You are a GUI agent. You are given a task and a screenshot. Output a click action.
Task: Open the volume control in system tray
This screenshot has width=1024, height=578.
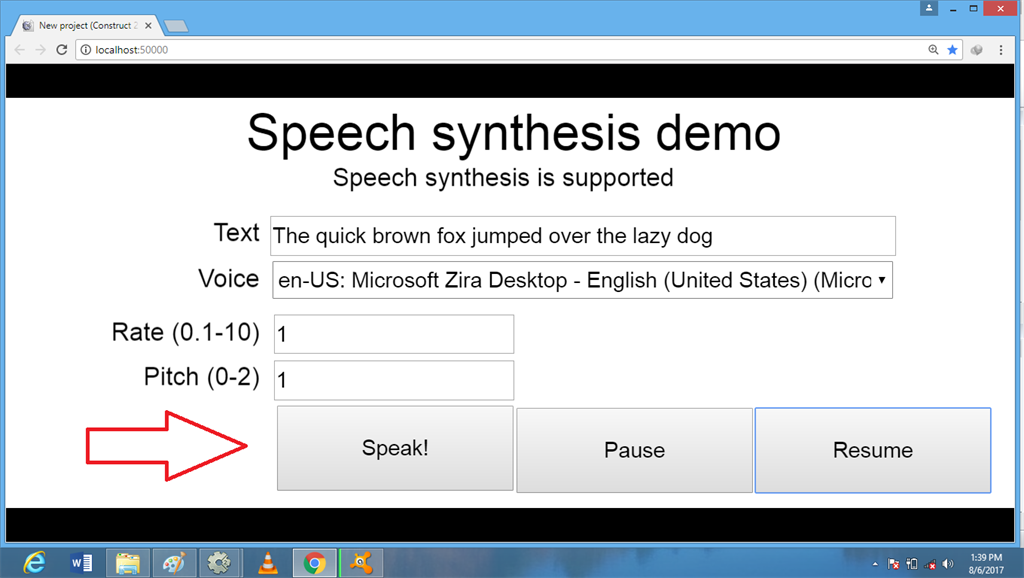(x=947, y=562)
